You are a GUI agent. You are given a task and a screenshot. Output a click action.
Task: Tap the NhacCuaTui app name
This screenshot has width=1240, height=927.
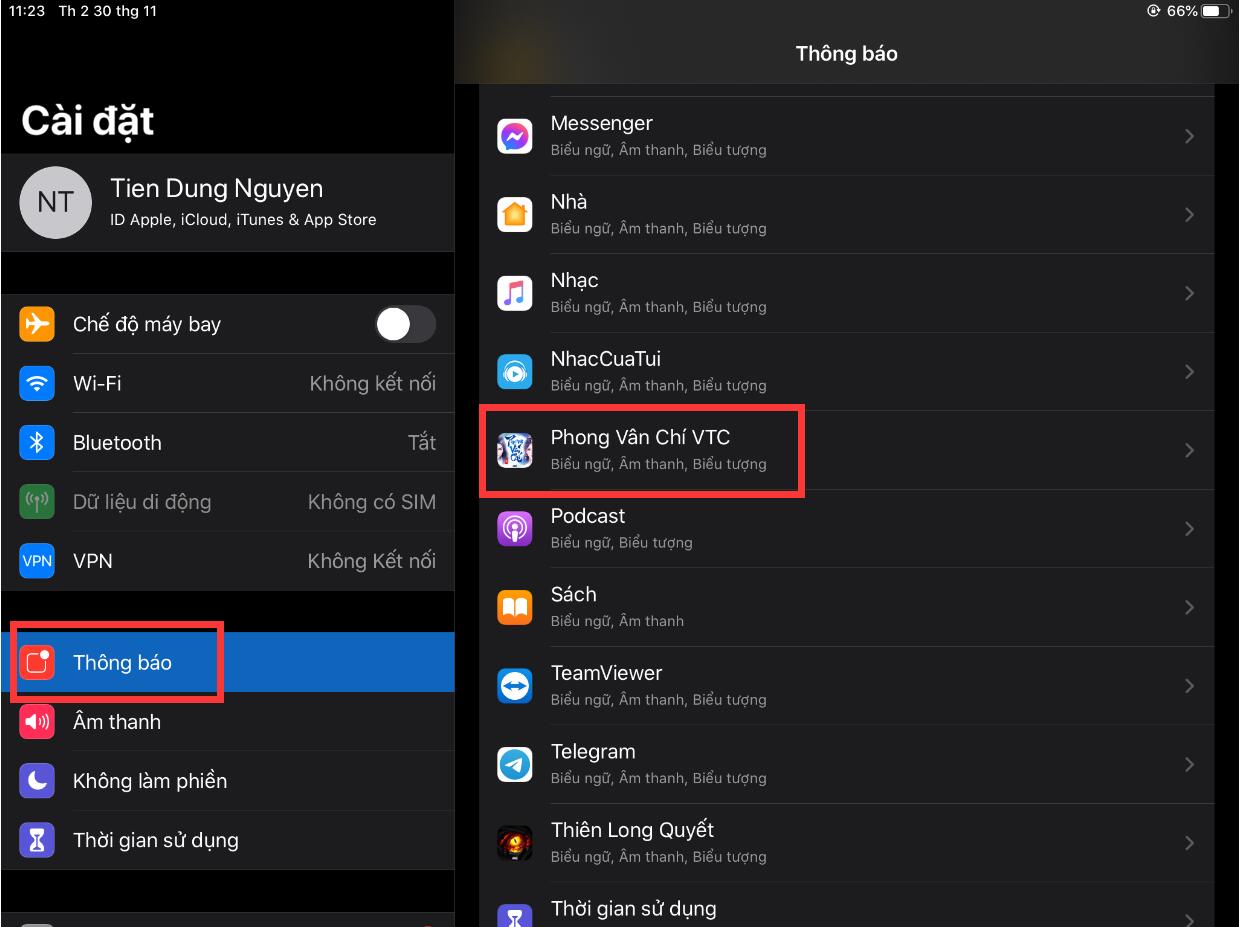click(x=605, y=359)
